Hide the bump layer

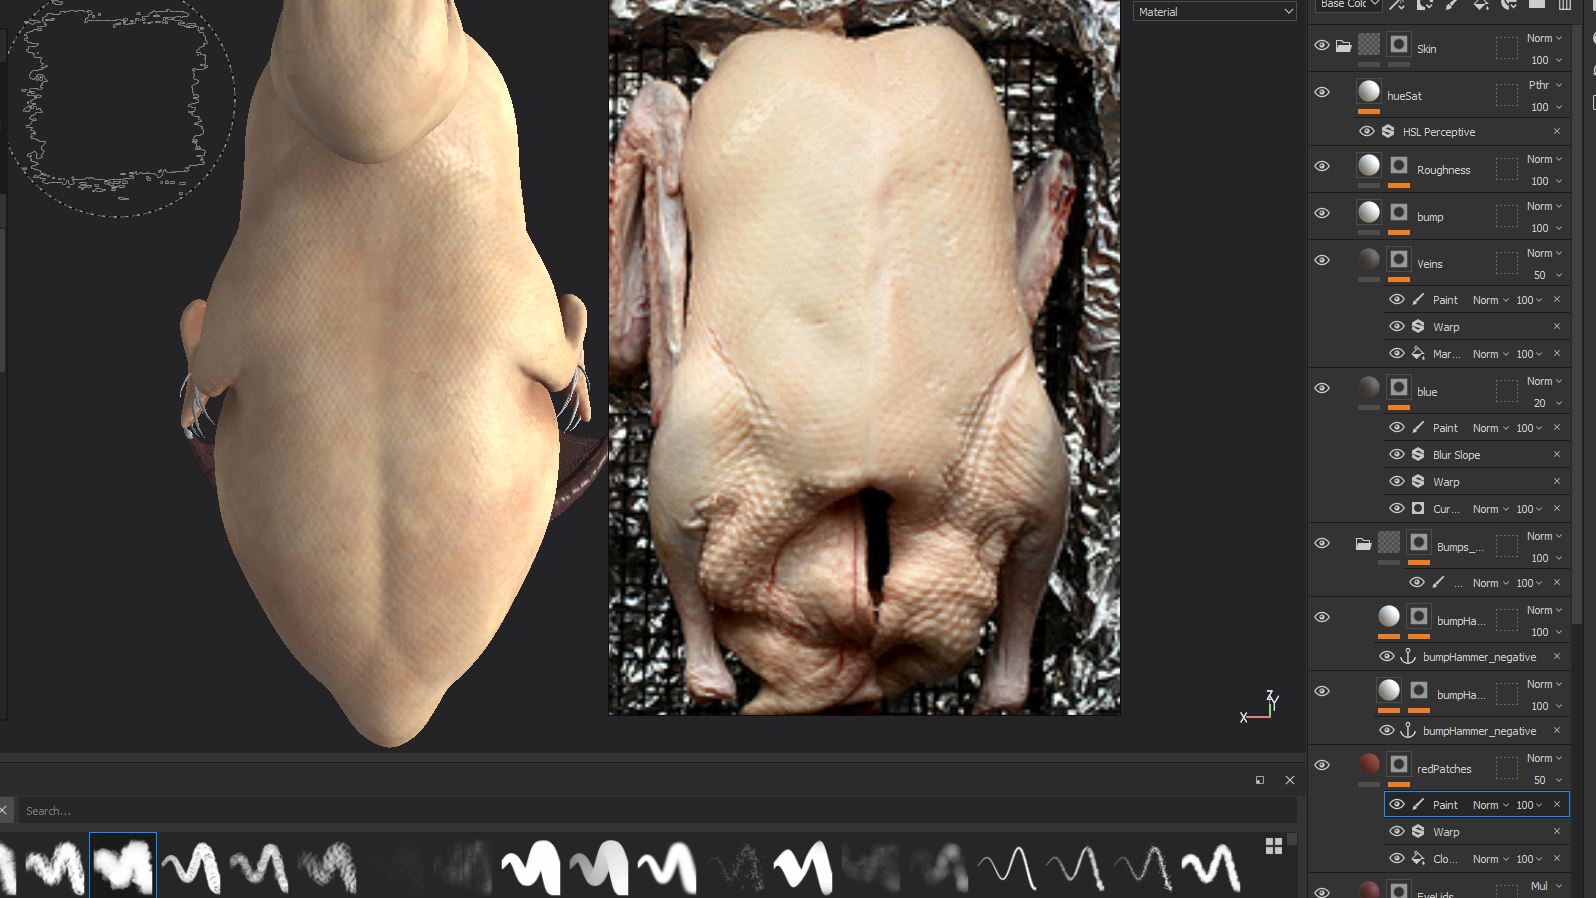click(x=1322, y=213)
